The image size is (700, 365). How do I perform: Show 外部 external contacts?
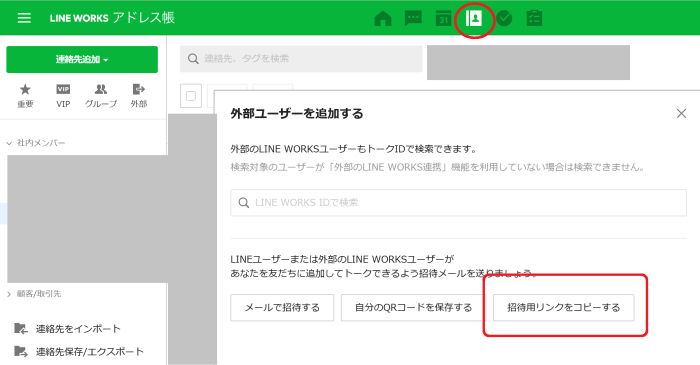(x=139, y=95)
